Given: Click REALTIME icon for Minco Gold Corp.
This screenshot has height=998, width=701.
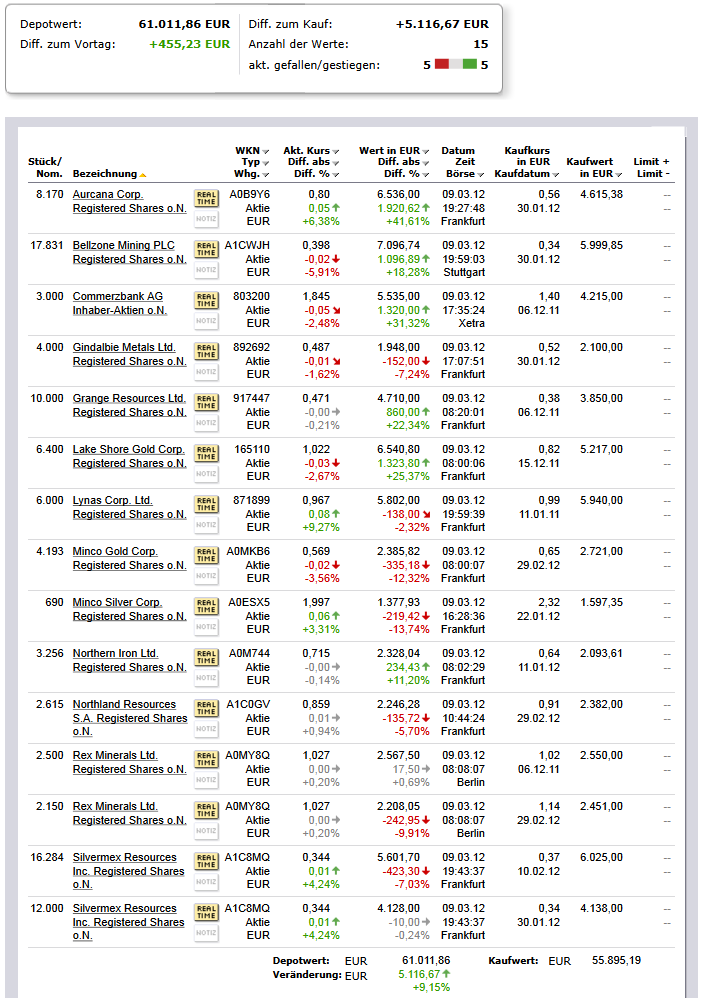Looking at the screenshot, I should [x=206, y=555].
